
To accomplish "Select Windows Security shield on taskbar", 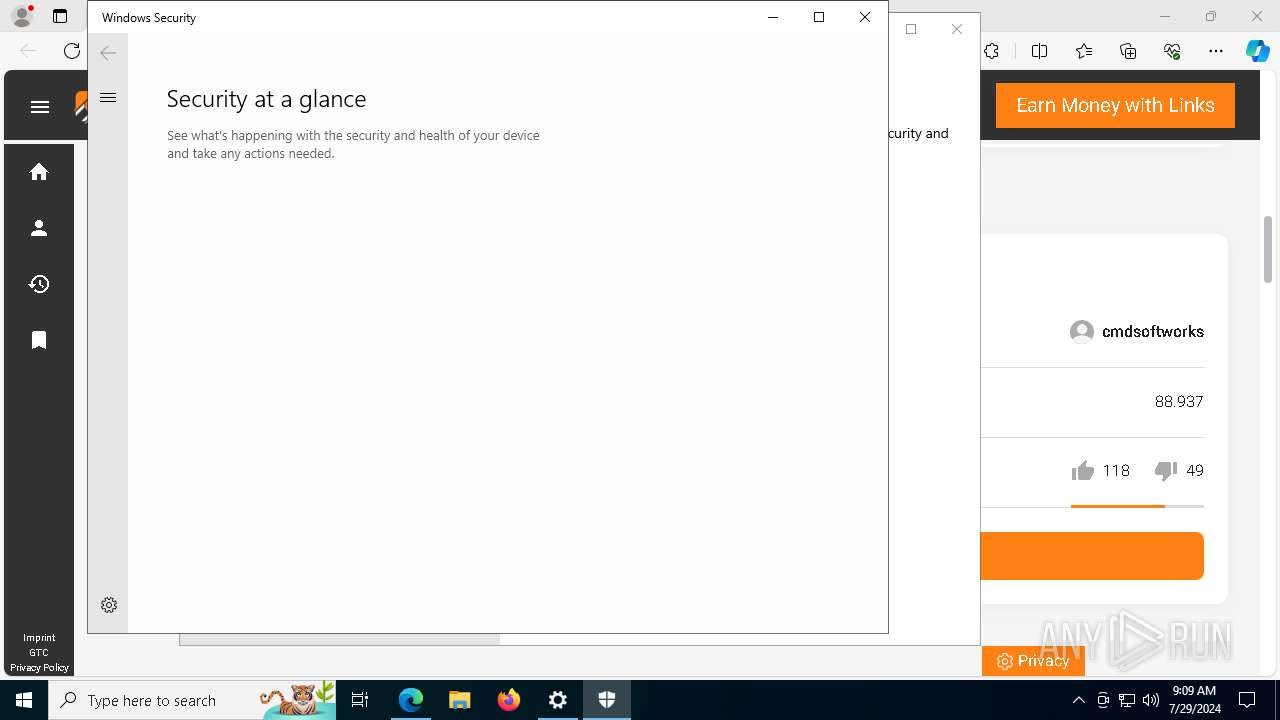I will click(x=607, y=700).
